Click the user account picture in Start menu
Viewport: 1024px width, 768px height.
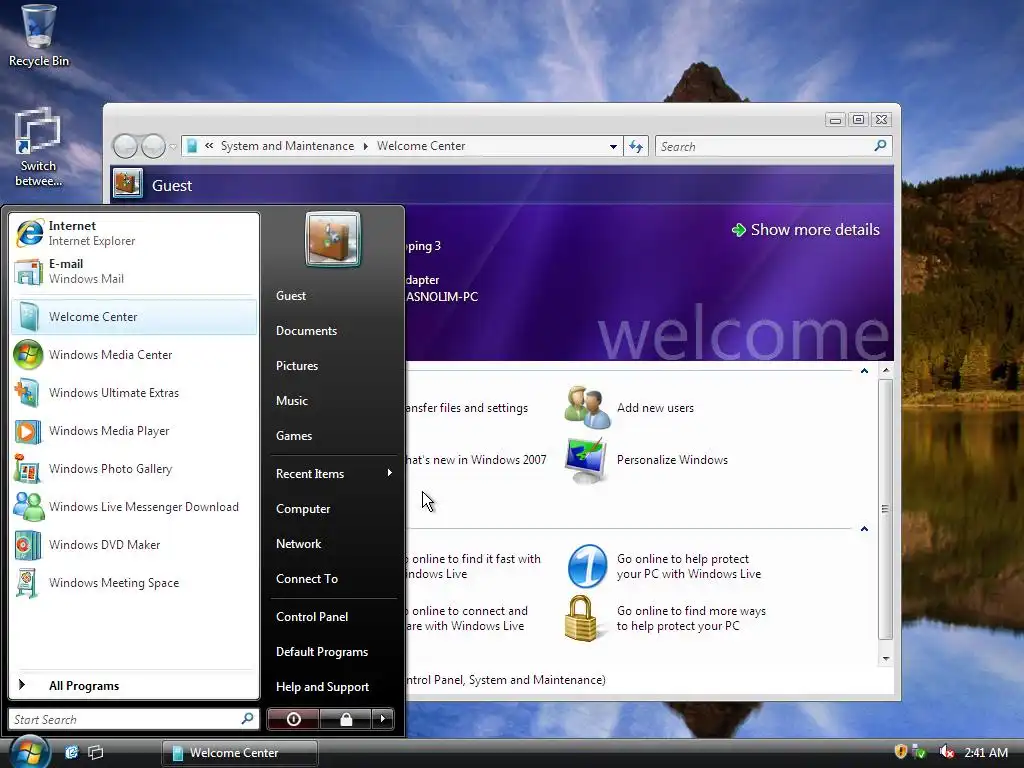[x=333, y=239]
